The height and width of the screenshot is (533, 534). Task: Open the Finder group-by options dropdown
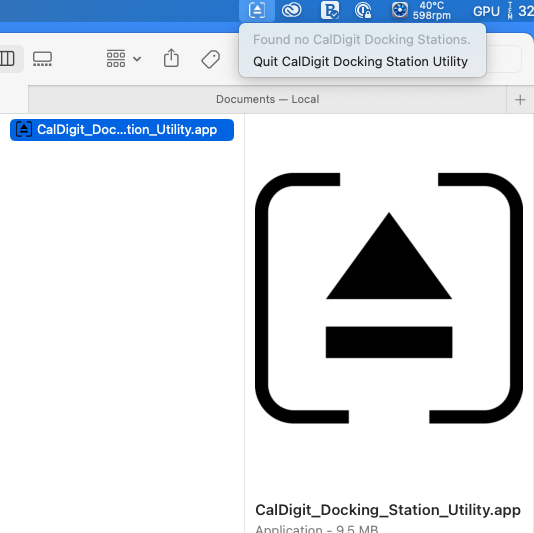click(123, 59)
